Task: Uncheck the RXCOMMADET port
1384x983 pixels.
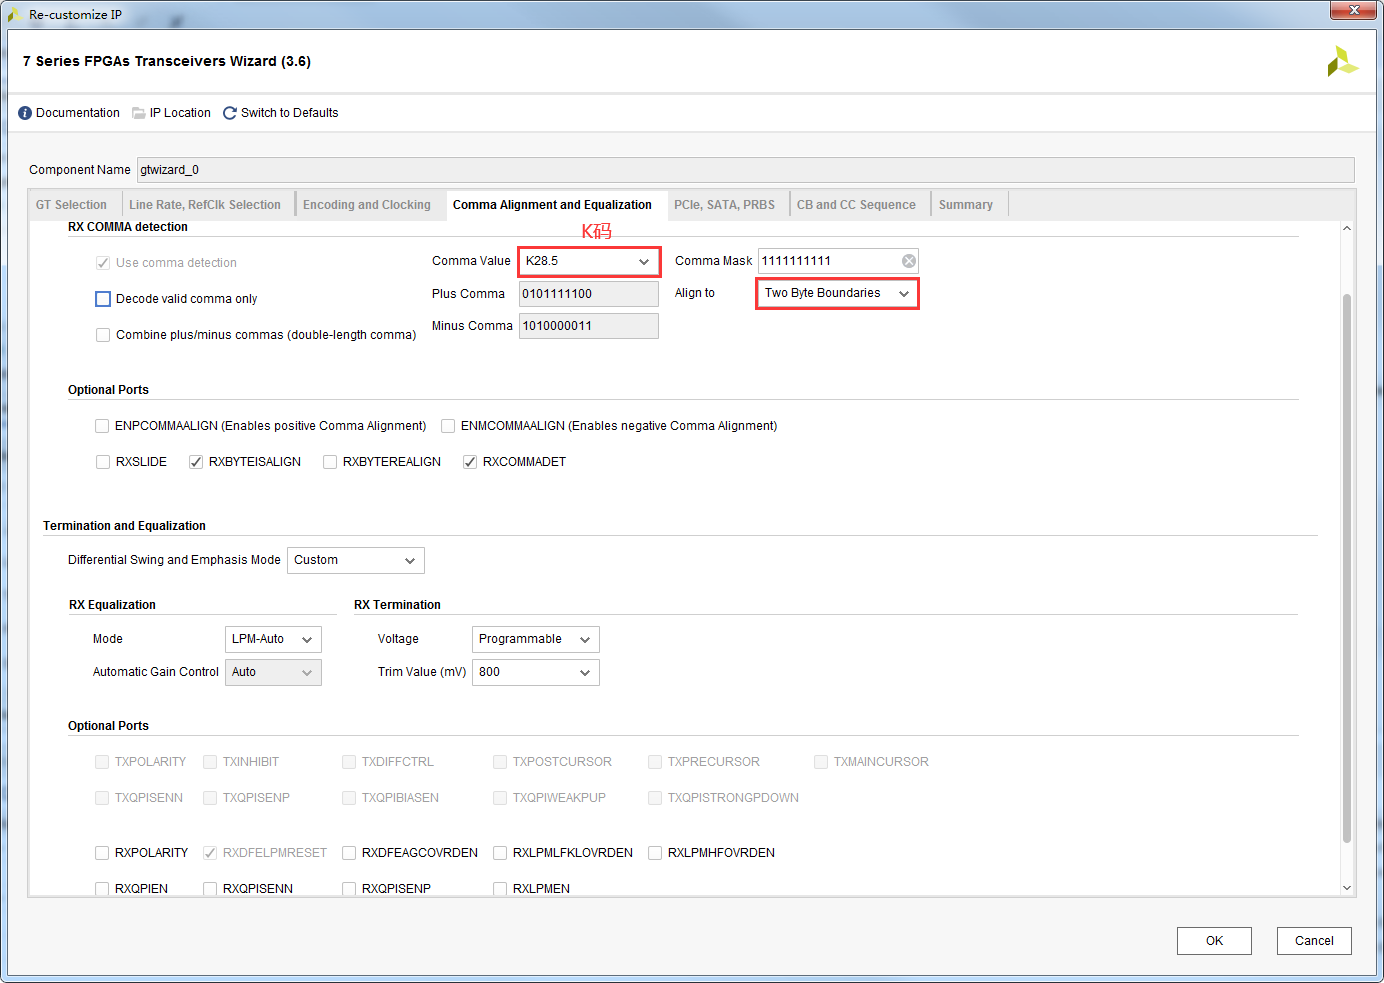Action: [x=470, y=462]
